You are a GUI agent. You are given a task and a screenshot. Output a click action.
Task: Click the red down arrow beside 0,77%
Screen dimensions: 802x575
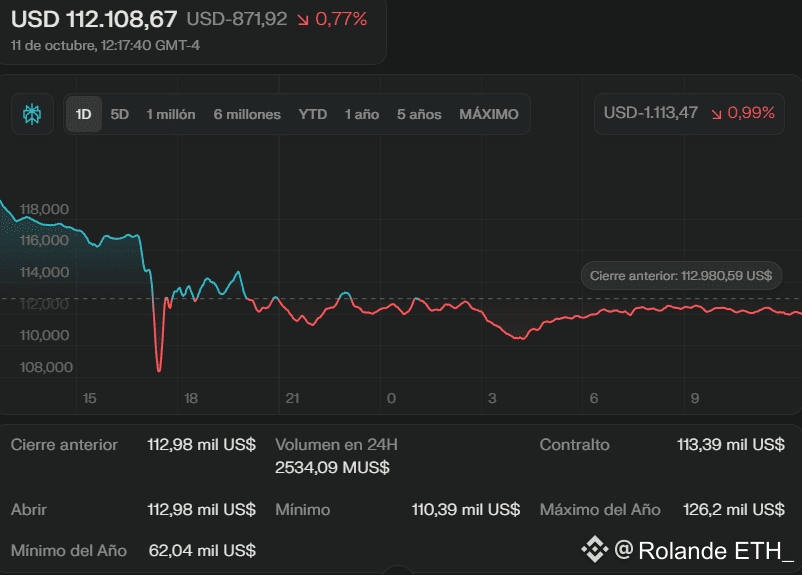303,19
